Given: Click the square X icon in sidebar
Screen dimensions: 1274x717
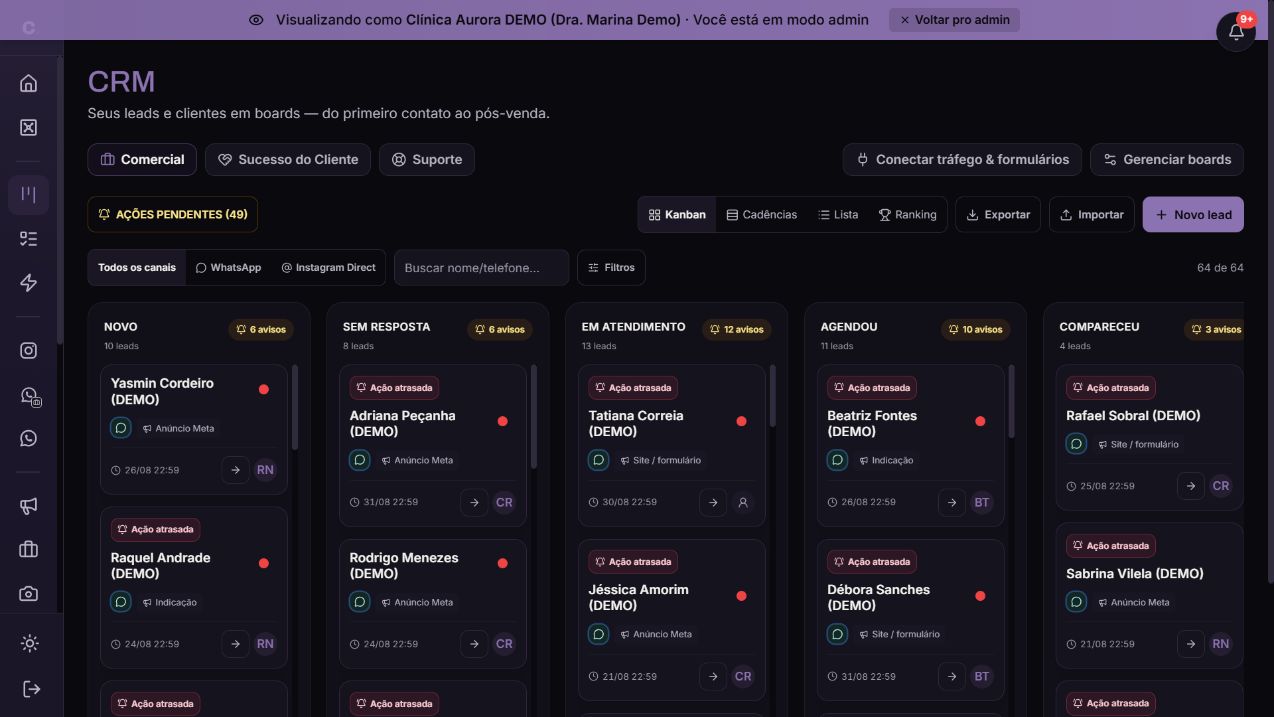Looking at the screenshot, I should (x=29, y=127).
